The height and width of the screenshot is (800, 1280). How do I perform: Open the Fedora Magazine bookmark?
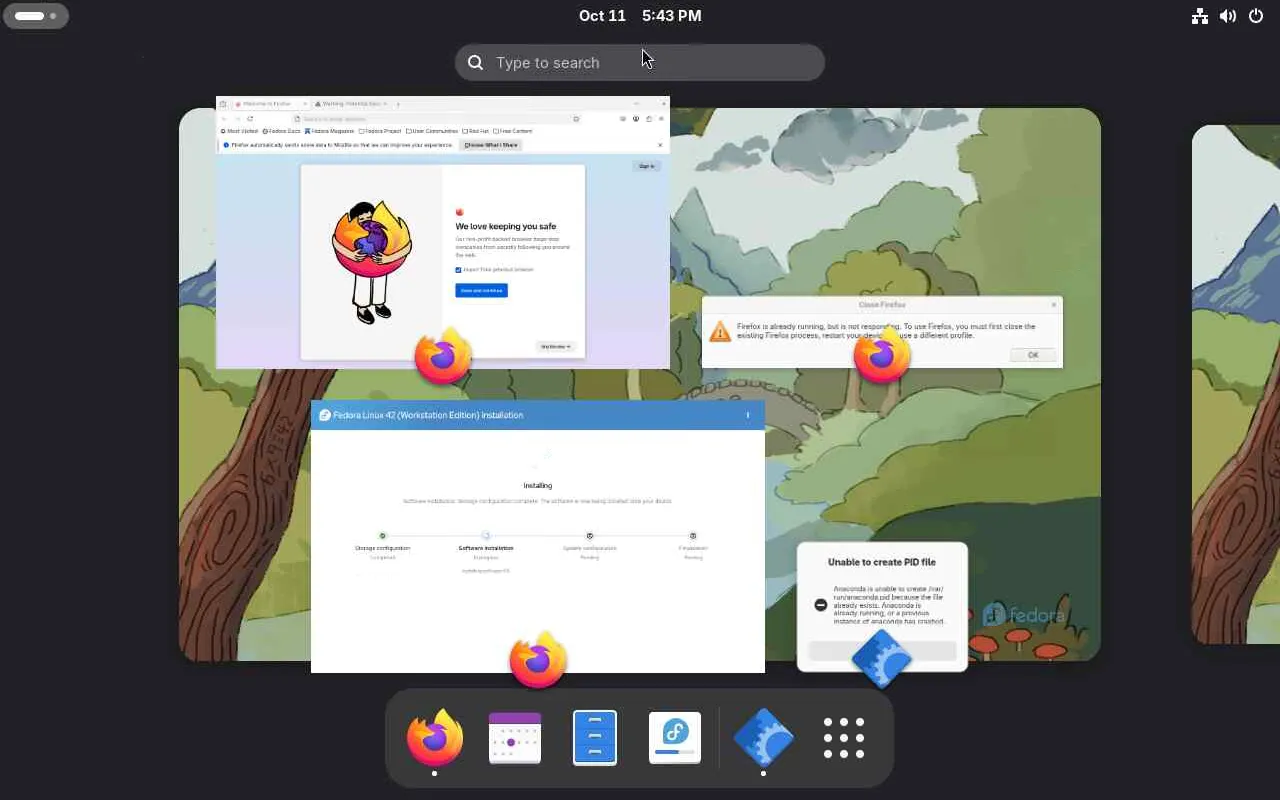coord(330,131)
